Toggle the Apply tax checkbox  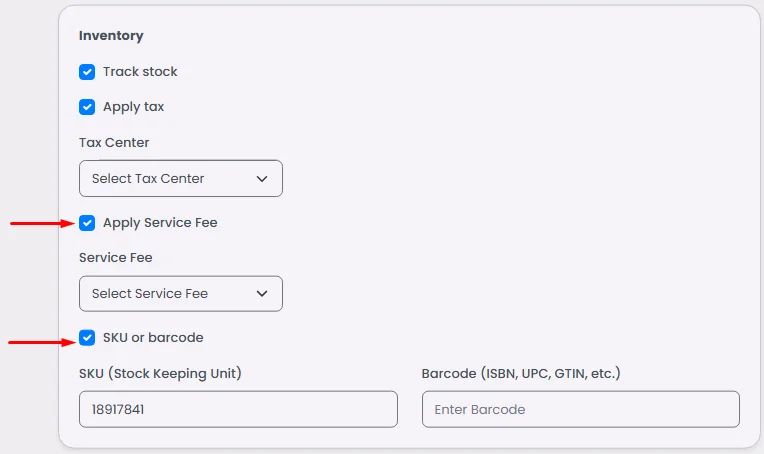(87, 107)
